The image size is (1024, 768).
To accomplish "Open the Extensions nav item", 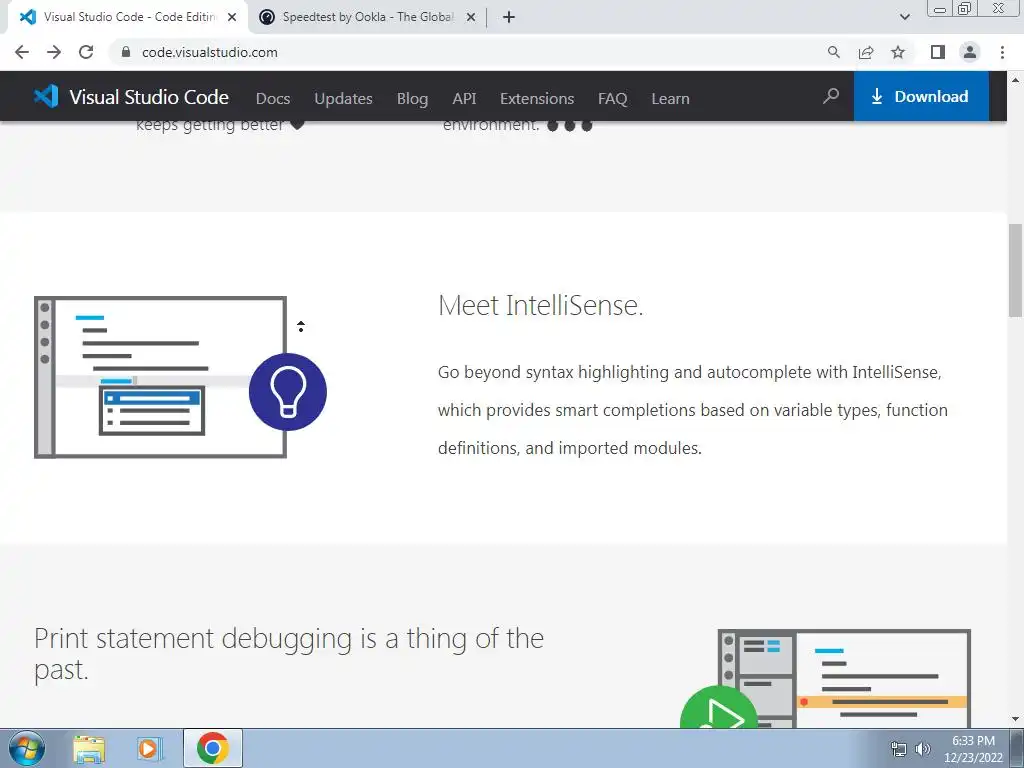I will pyautogui.click(x=537, y=99).
